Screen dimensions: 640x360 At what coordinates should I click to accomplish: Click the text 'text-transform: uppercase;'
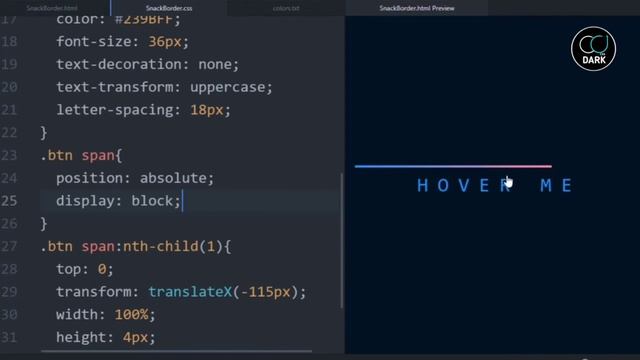coord(164,87)
